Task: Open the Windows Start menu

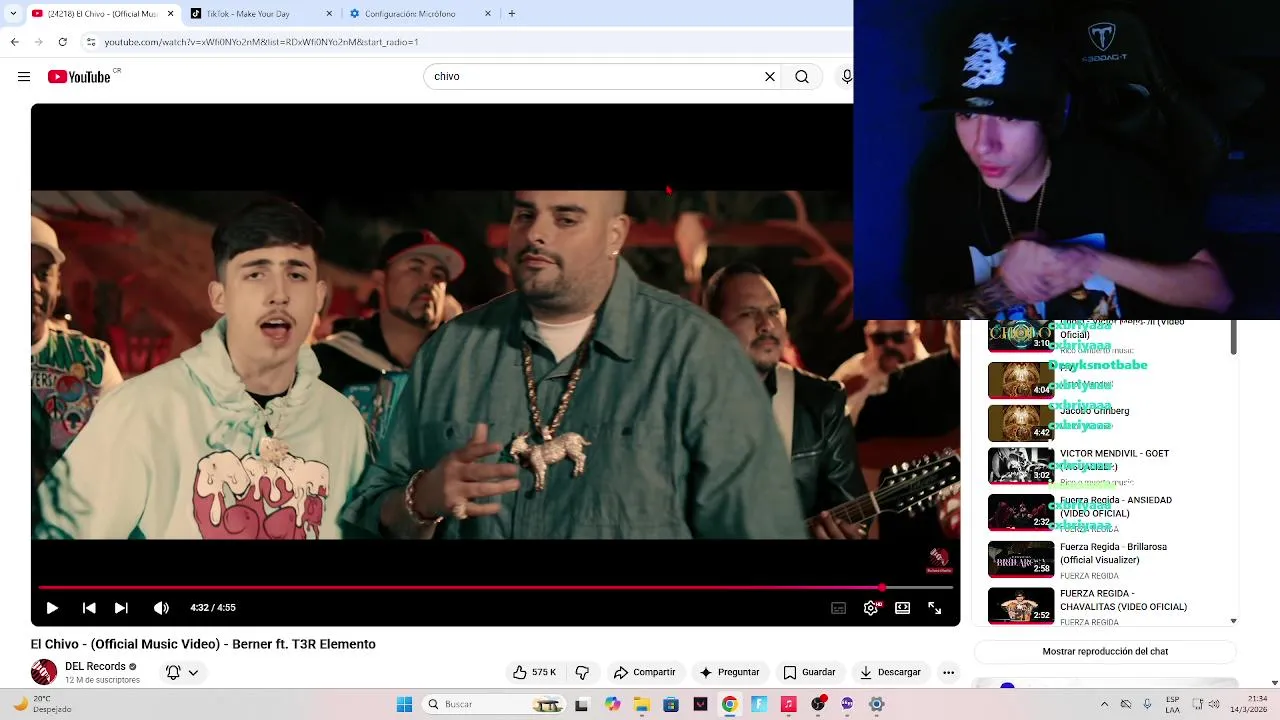Action: pos(404,704)
